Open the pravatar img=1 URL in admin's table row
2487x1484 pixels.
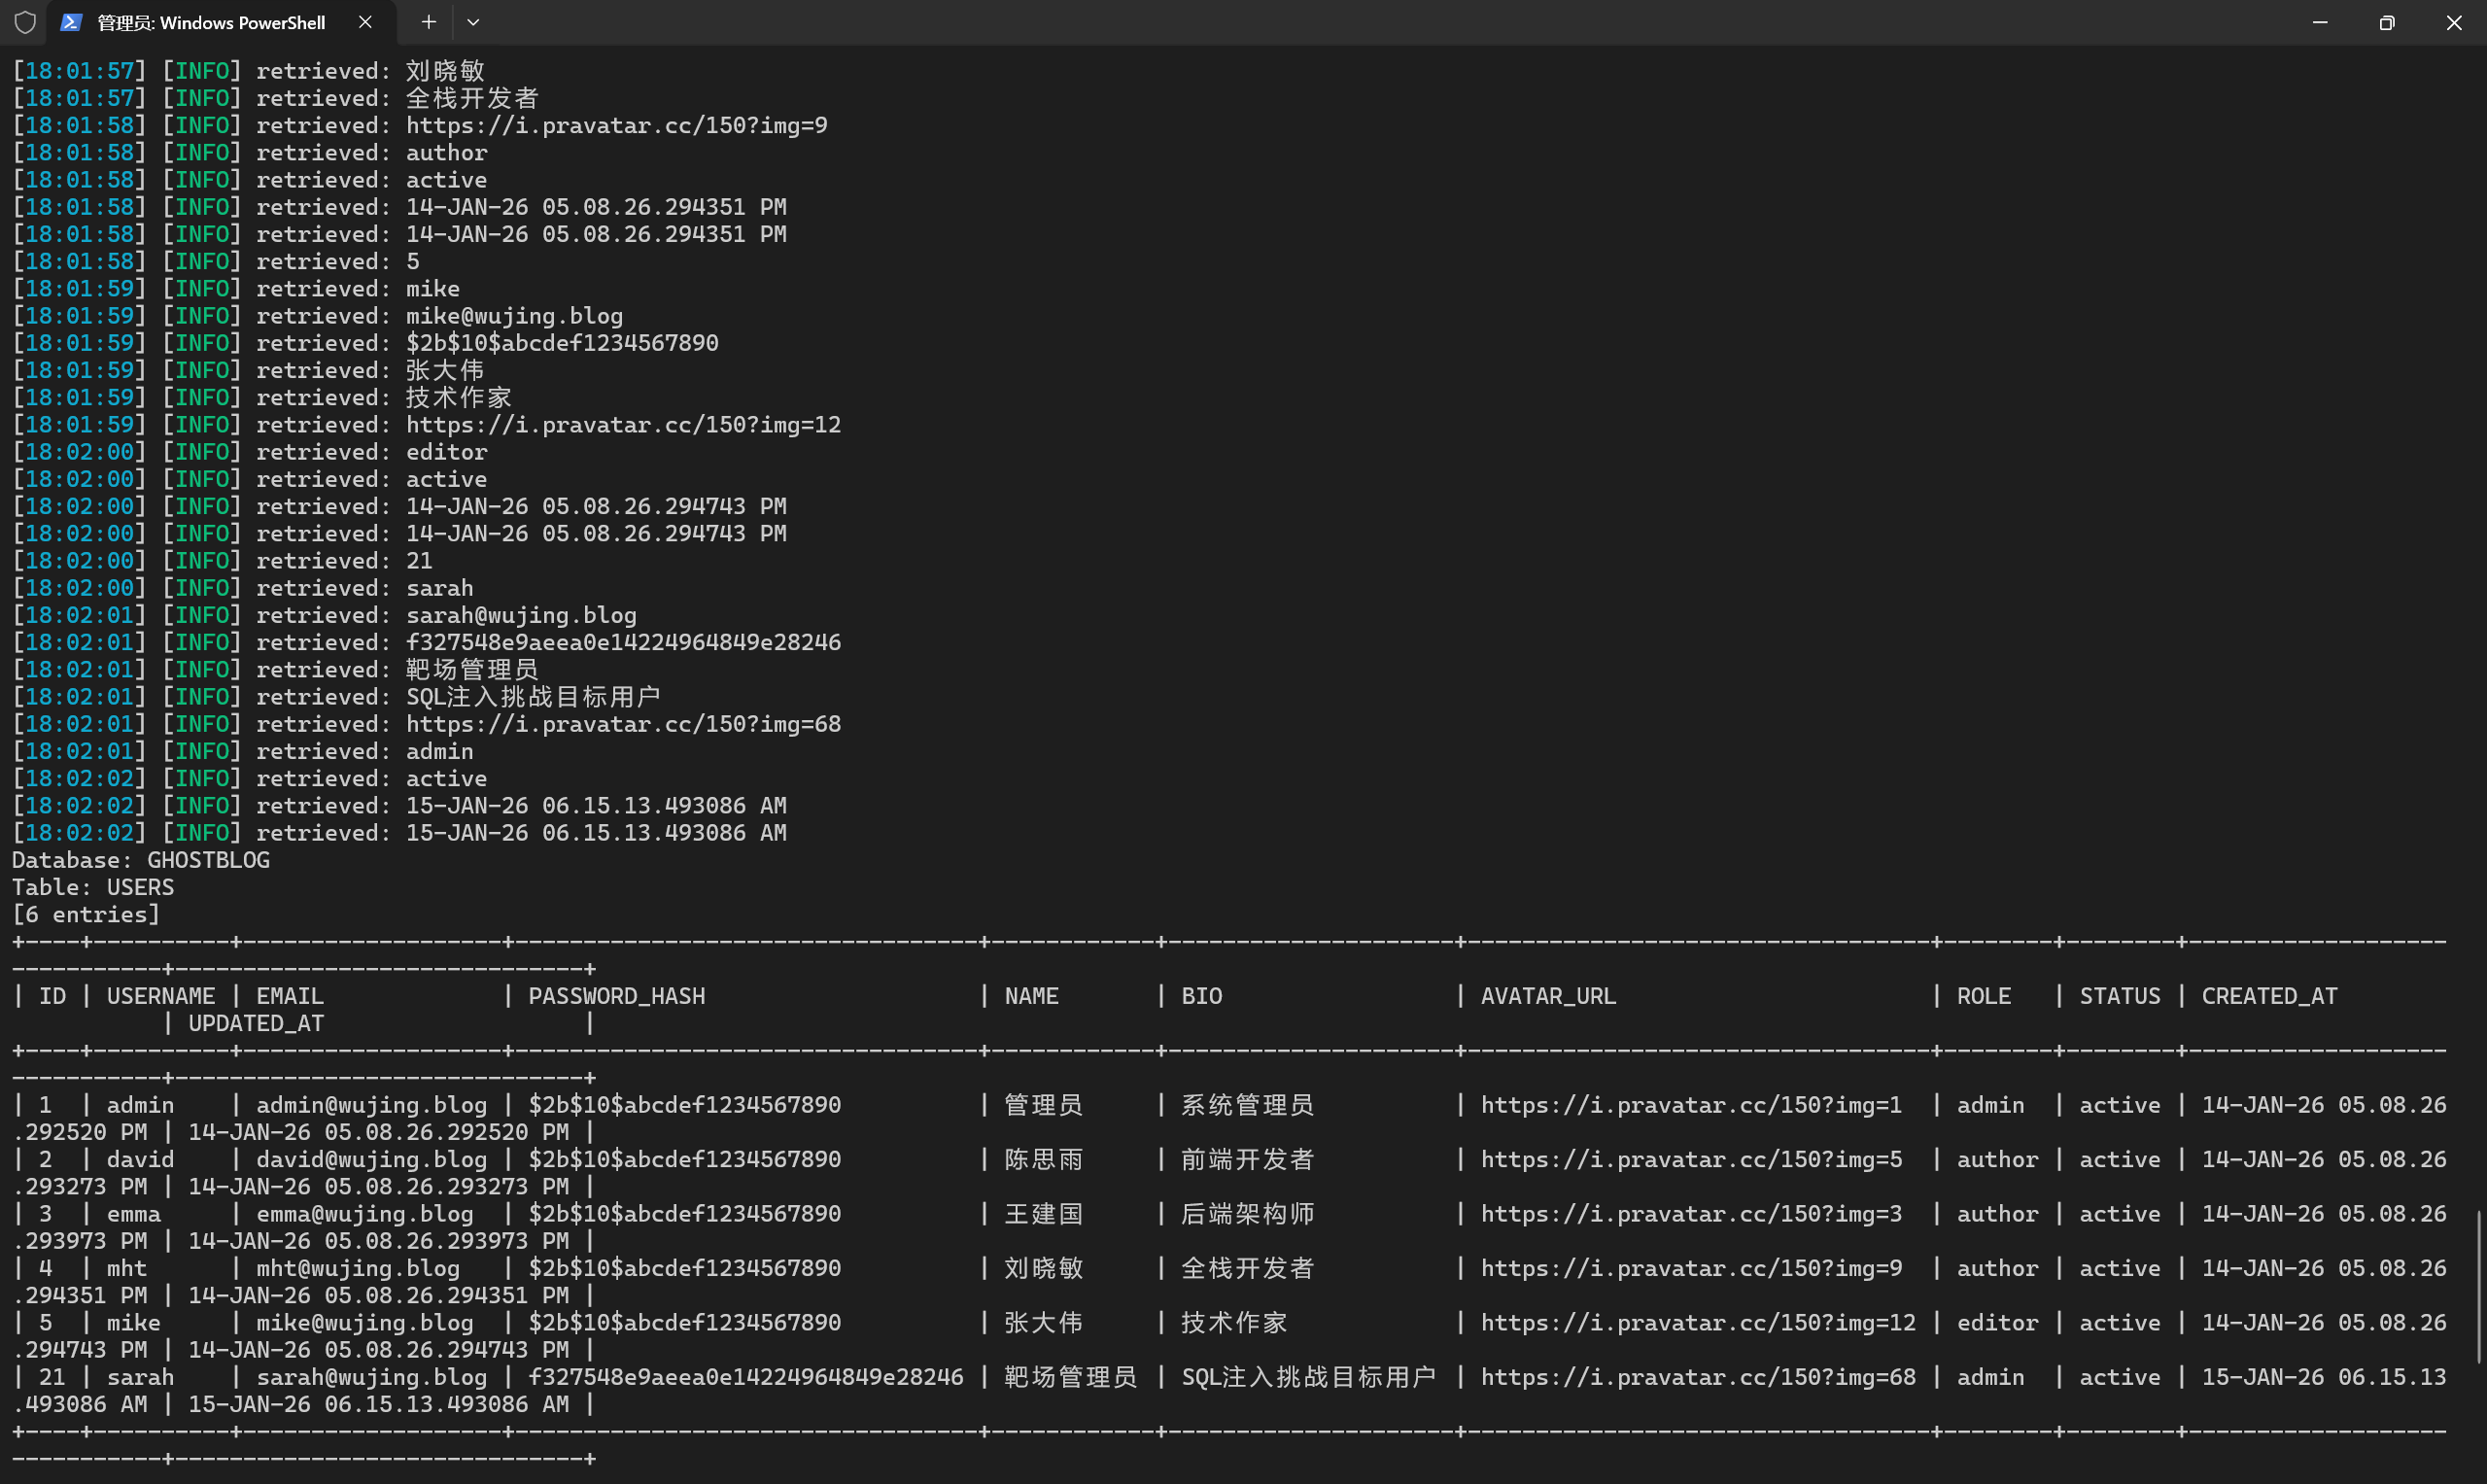coord(1690,1105)
